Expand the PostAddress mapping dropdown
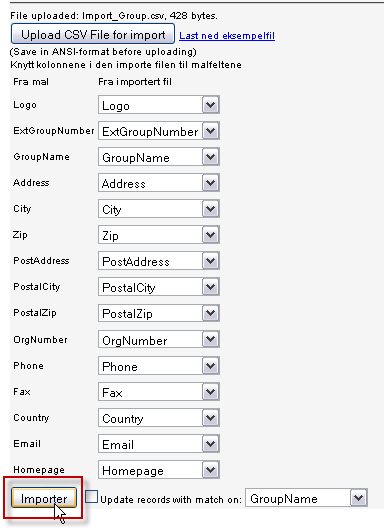This screenshot has width=384, height=531. (159, 261)
